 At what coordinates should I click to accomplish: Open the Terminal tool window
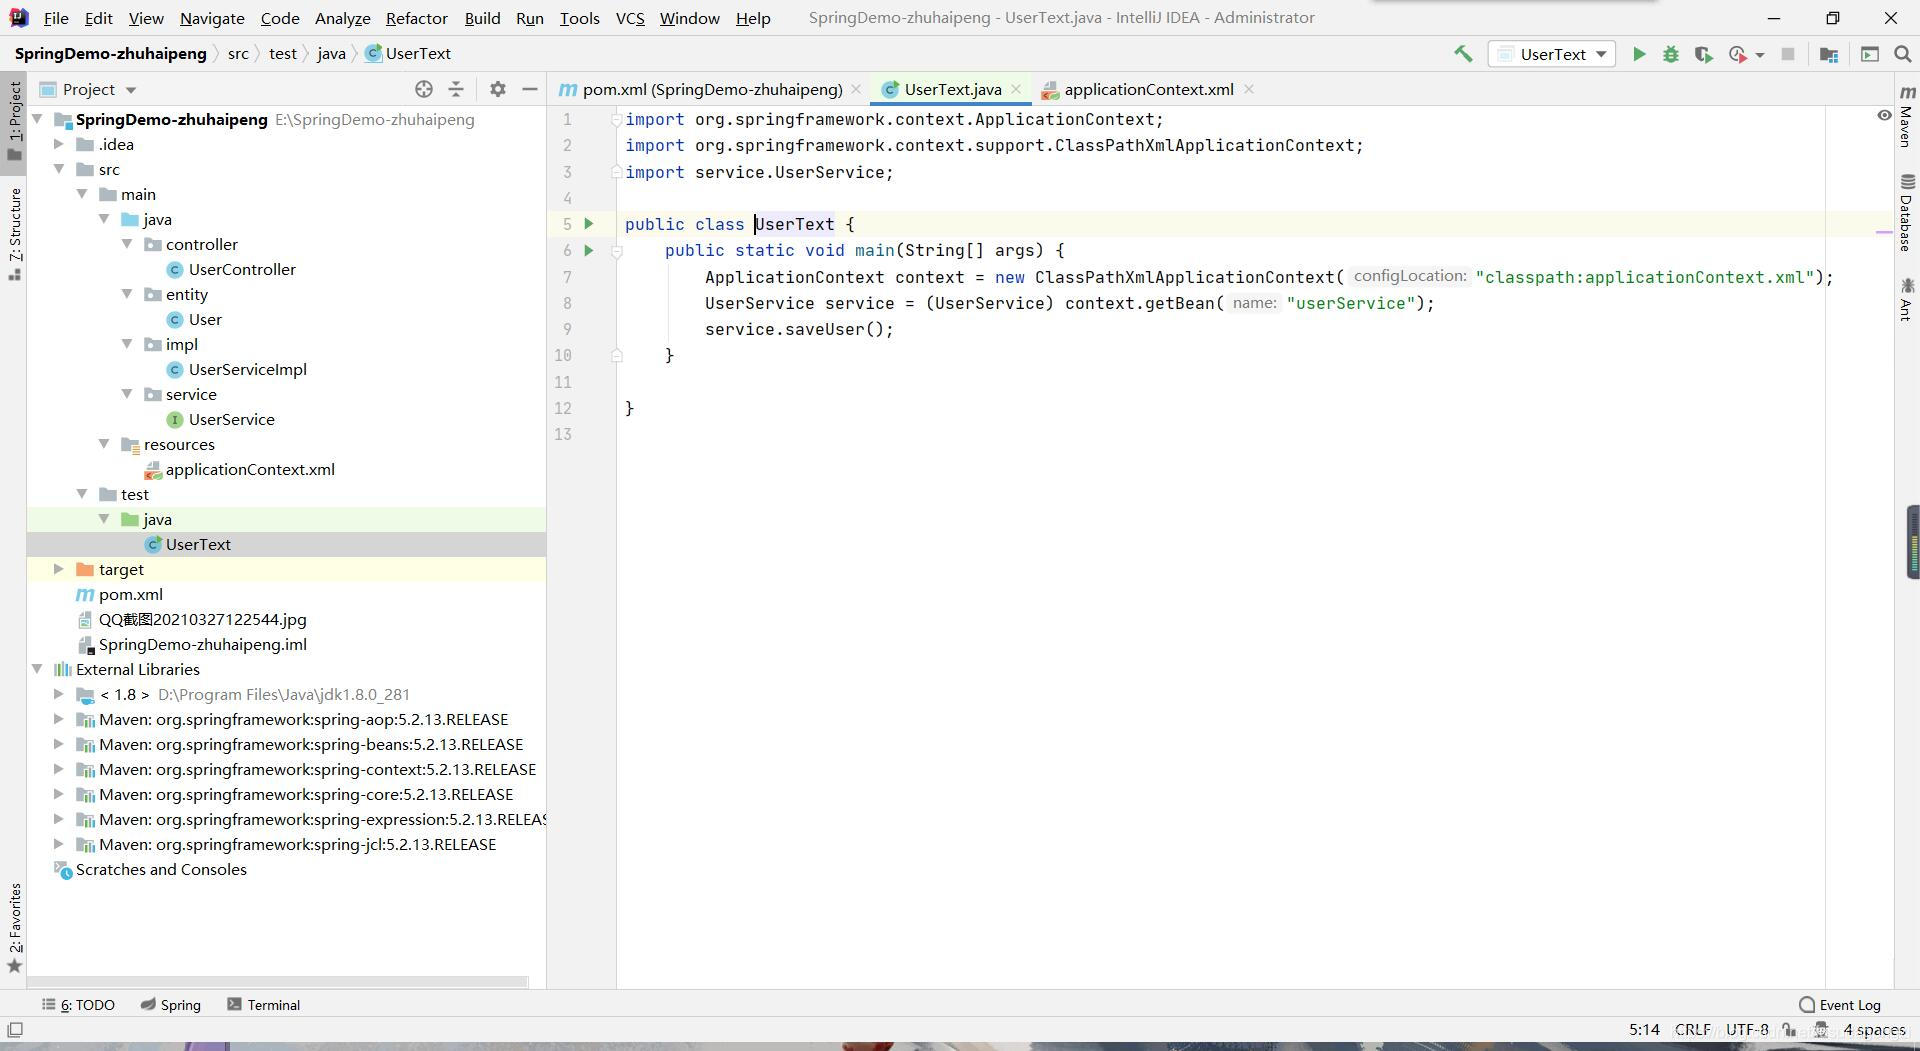click(263, 1005)
